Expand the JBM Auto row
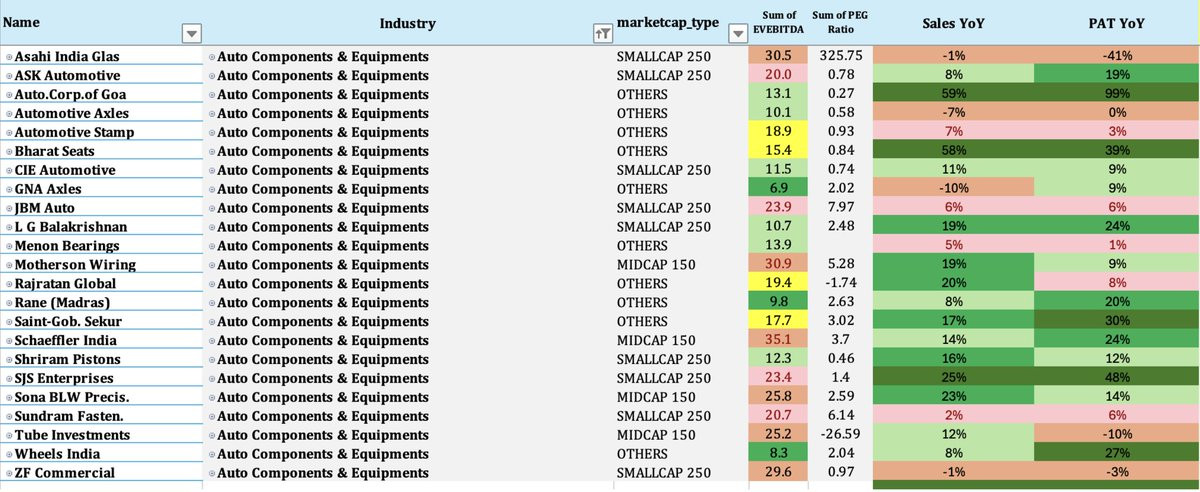1200x492 pixels. (x=9, y=209)
